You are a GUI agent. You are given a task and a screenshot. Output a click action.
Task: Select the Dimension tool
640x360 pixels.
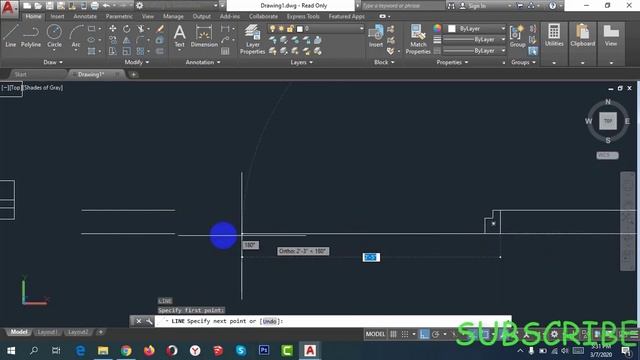click(x=204, y=36)
